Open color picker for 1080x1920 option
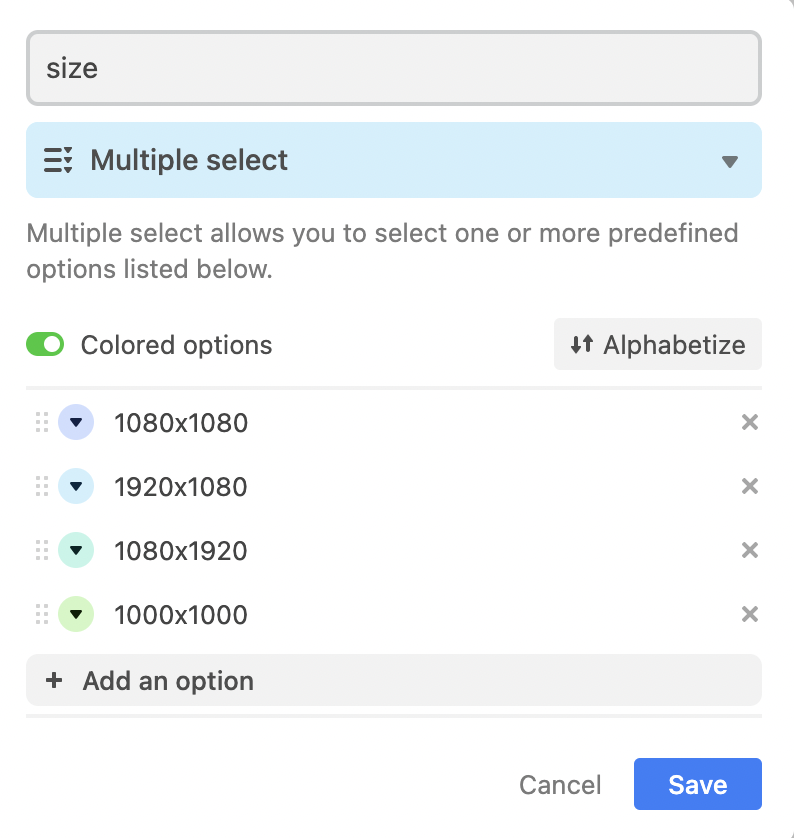Image resolution: width=794 pixels, height=838 pixels. (76, 550)
